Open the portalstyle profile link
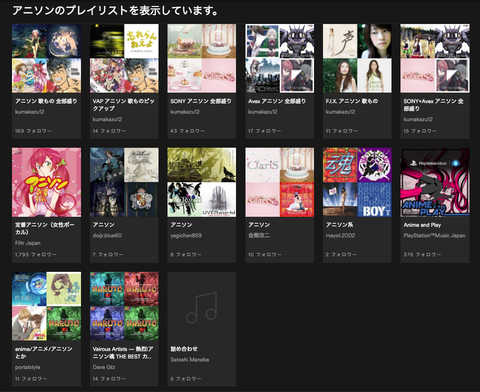 (x=27, y=367)
